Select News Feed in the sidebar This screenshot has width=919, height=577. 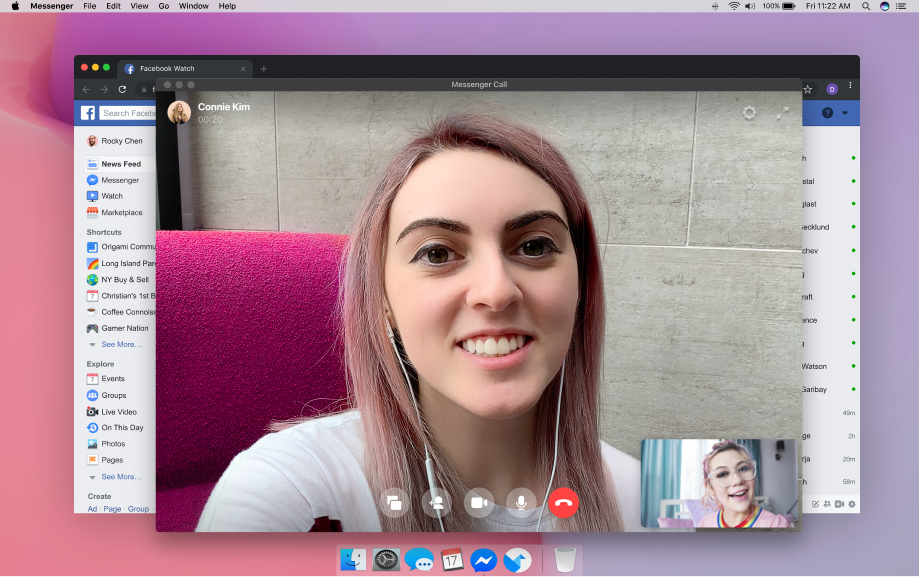(120, 164)
